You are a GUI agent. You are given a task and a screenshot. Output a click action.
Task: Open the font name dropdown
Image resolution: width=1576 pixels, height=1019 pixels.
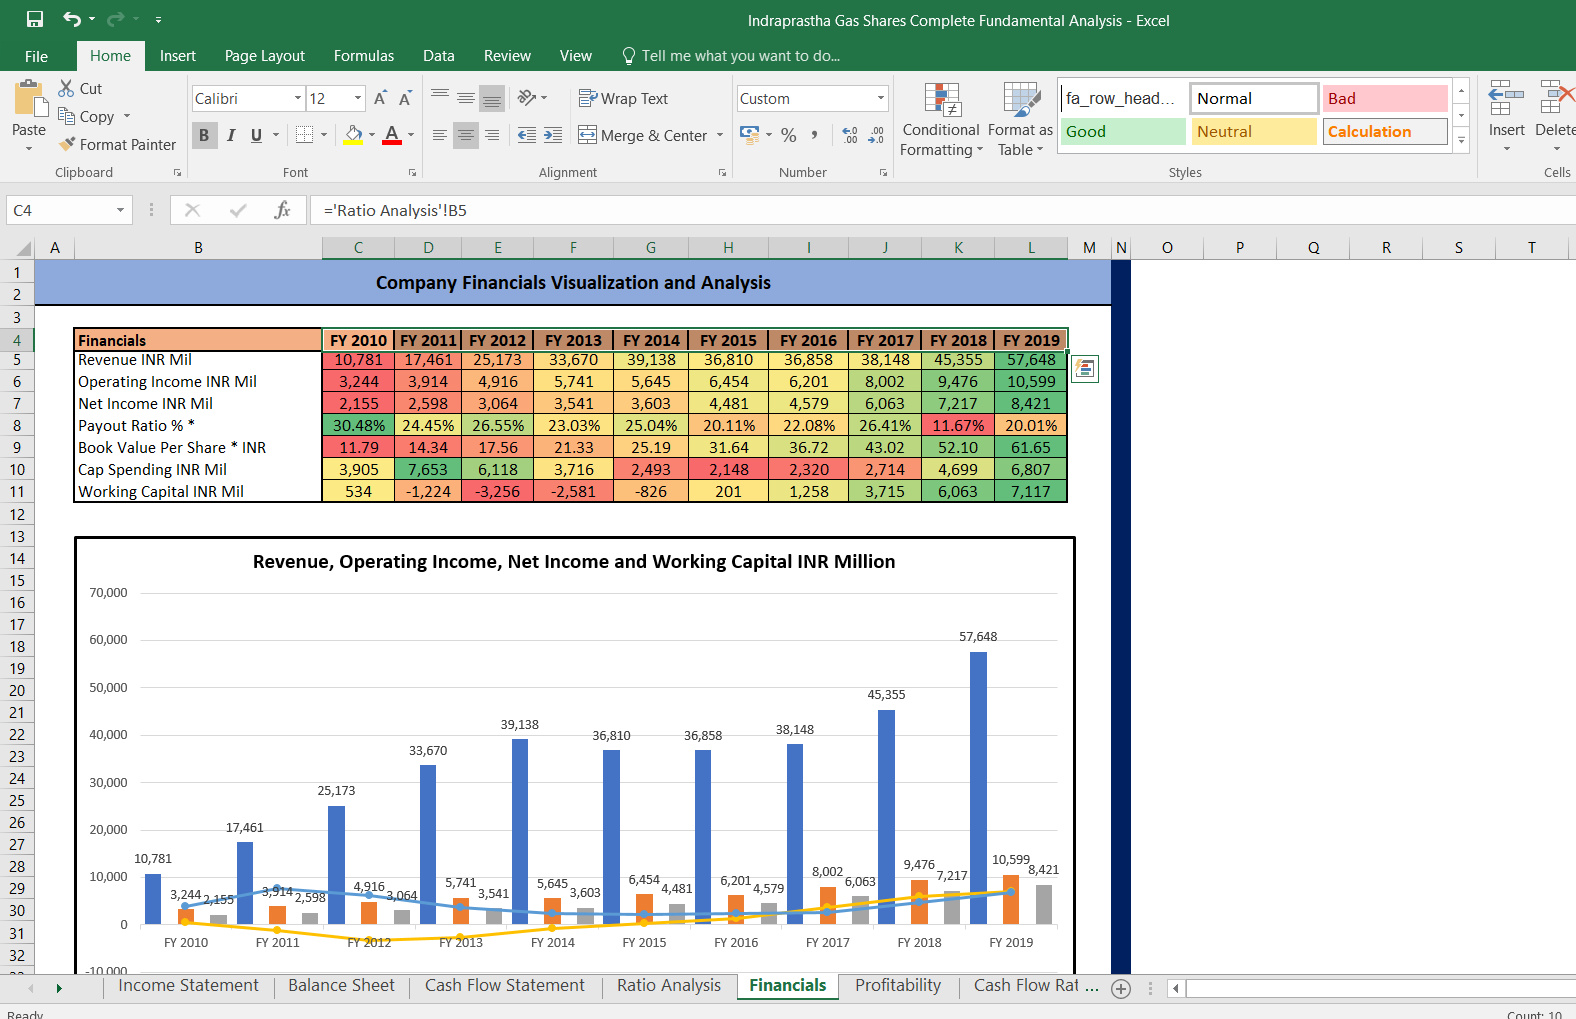point(298,98)
